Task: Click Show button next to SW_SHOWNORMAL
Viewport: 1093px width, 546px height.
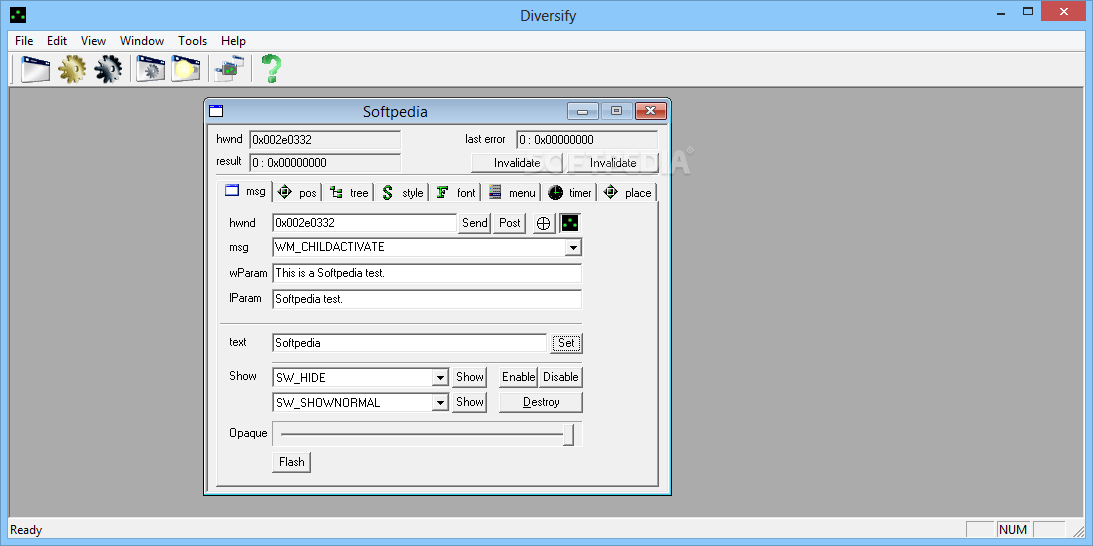Action: [470, 402]
